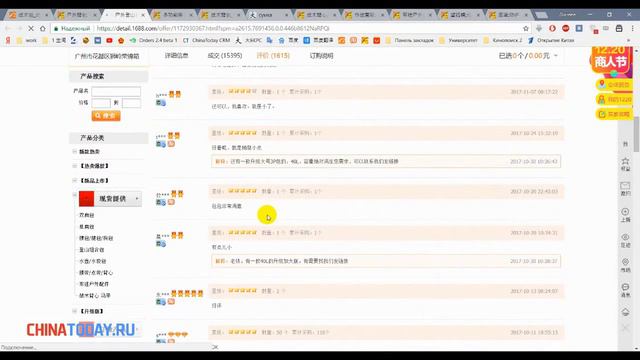Open the 'Университет' bookmarks folder
640x360 pixels.
[458, 40]
